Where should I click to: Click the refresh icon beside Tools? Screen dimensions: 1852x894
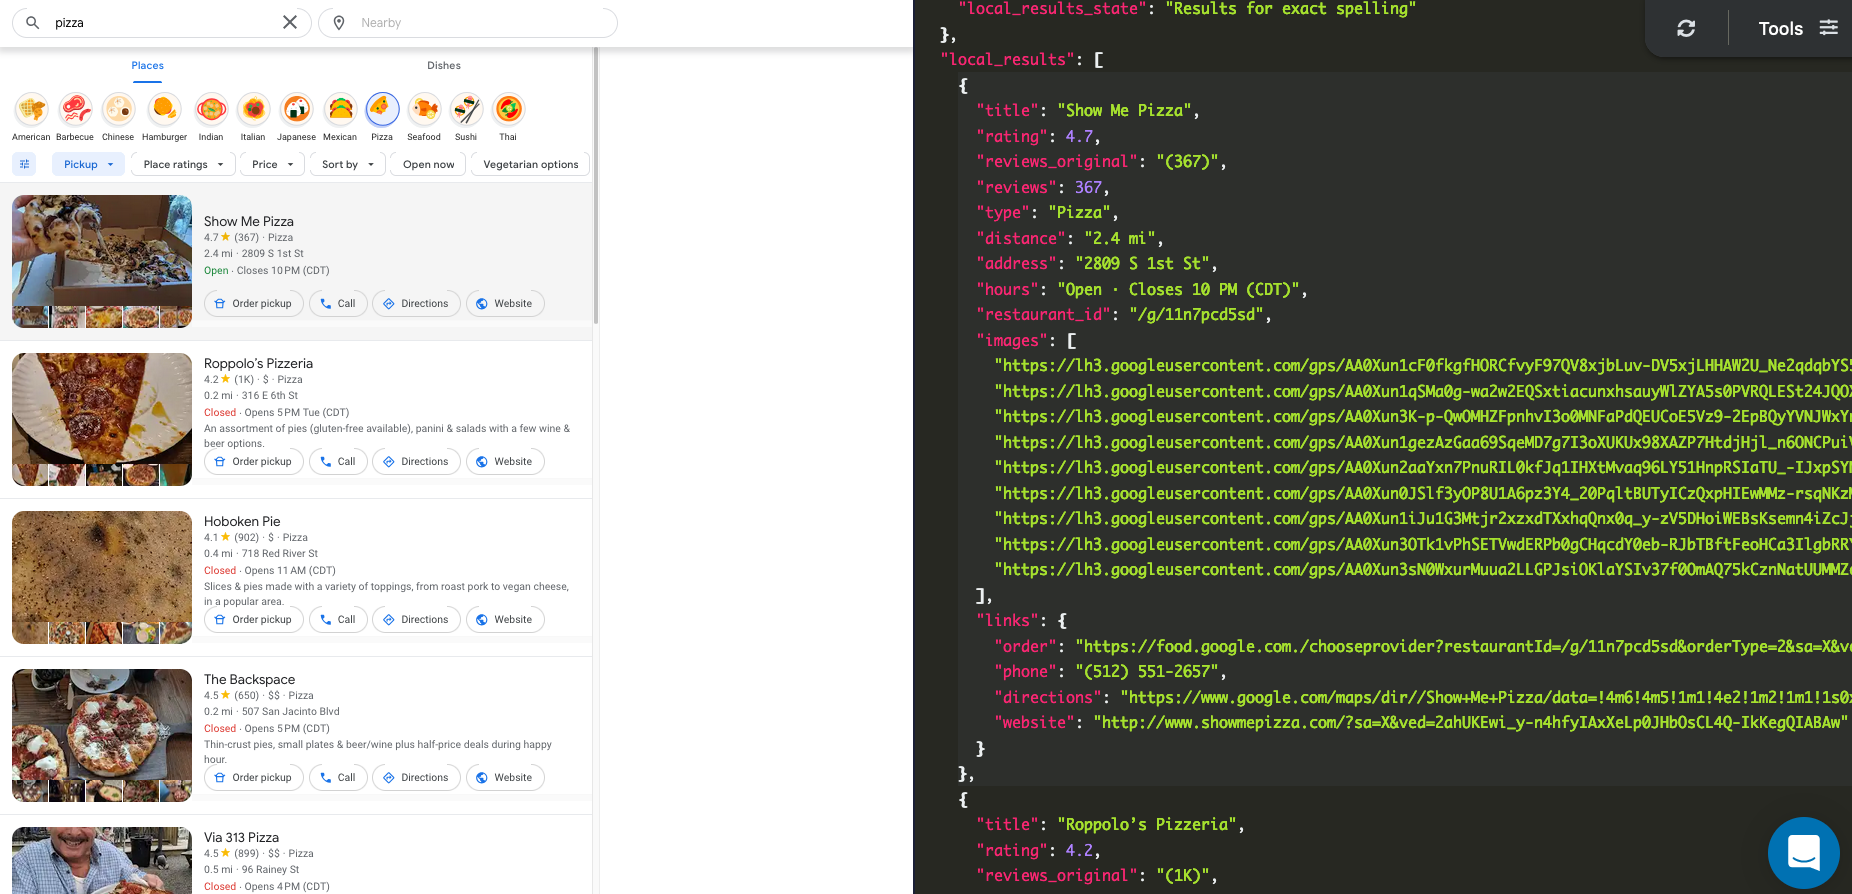click(1686, 28)
